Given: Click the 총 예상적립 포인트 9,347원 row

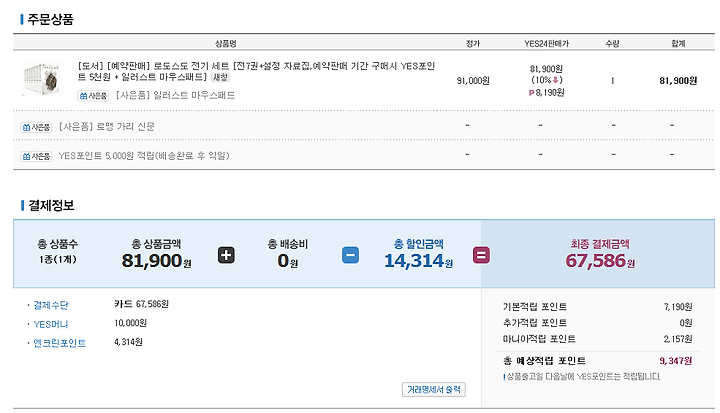Looking at the screenshot, I should pos(597,360).
